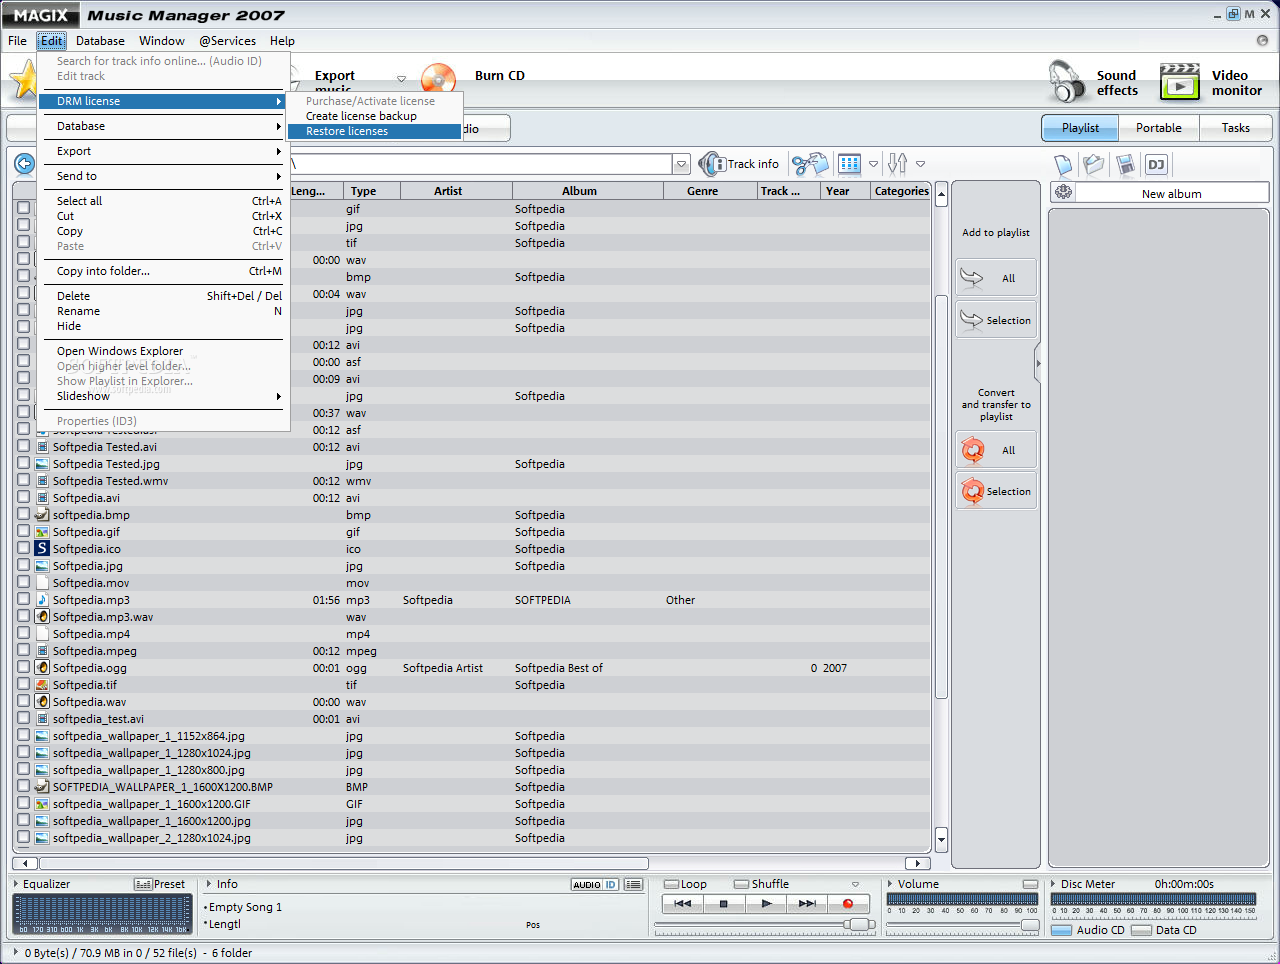Click the Burn CD disc icon
Image resolution: width=1280 pixels, height=964 pixels.
(438, 78)
